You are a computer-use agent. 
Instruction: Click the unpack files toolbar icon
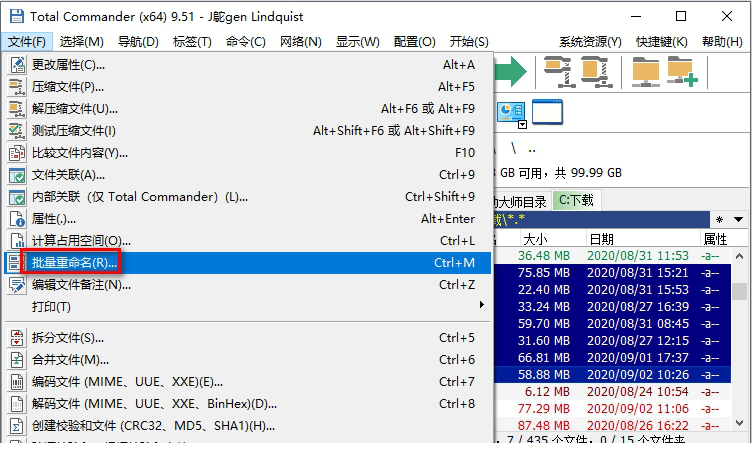[x=596, y=72]
